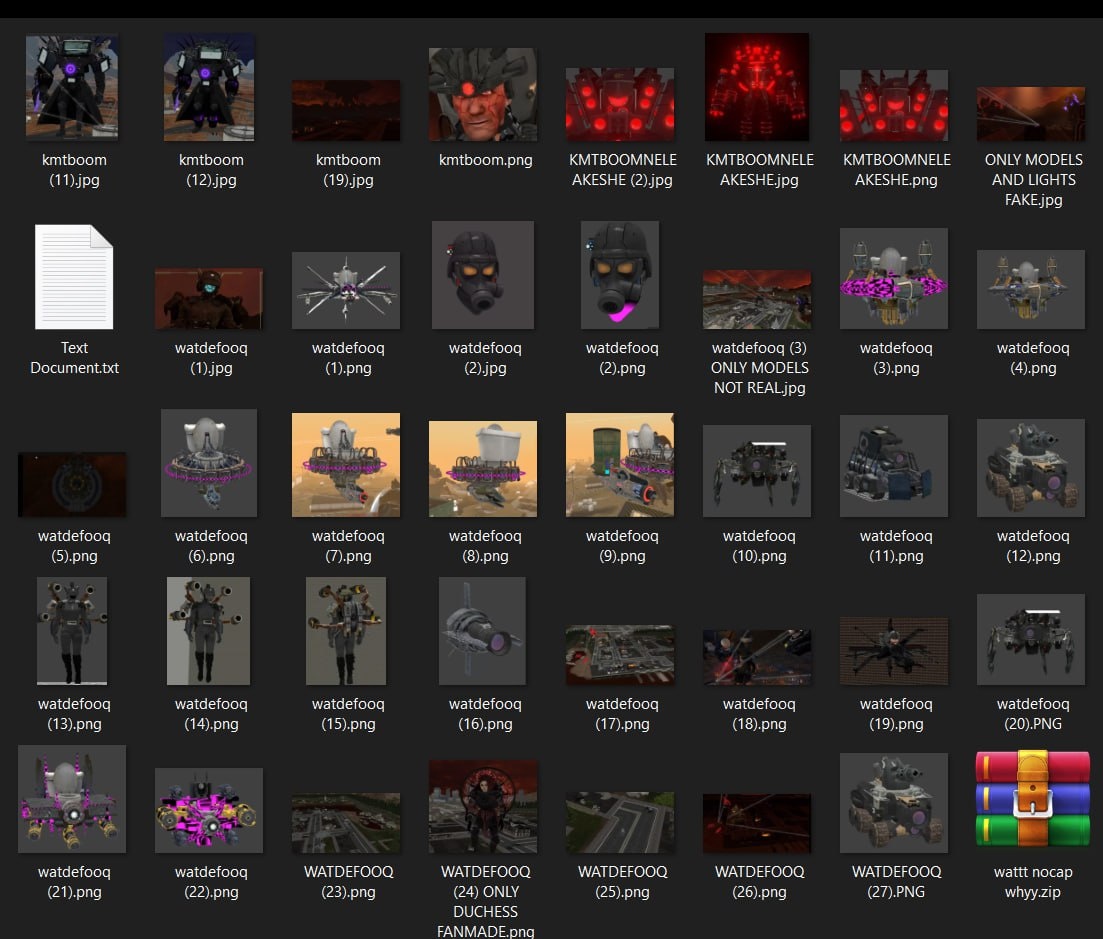Select watdefooq (15).png thumbnail

346,631
